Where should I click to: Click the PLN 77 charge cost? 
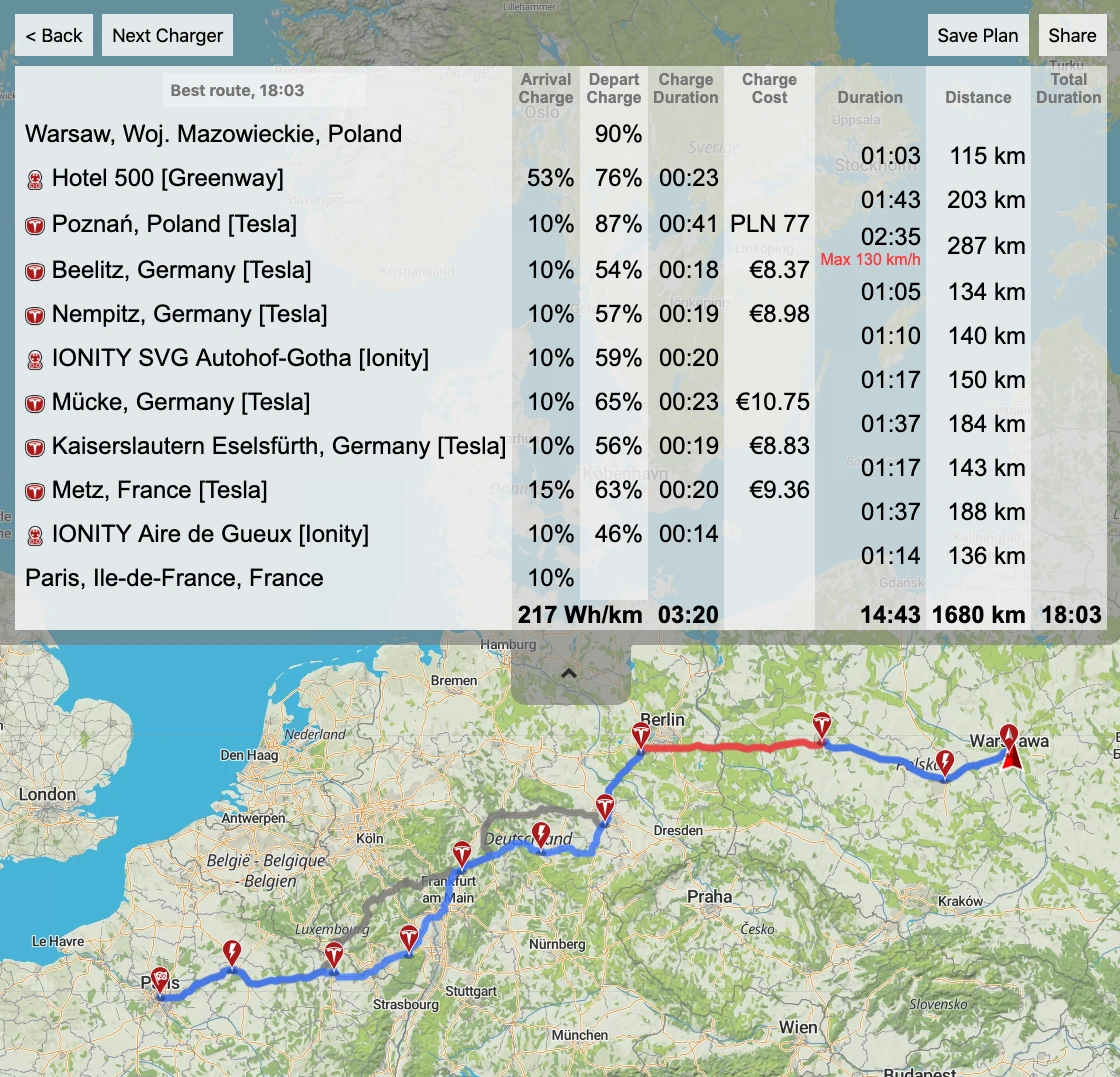[x=769, y=224]
